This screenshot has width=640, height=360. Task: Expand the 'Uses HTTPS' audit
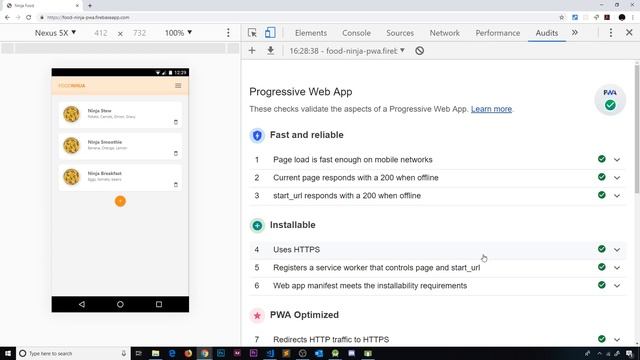617,249
